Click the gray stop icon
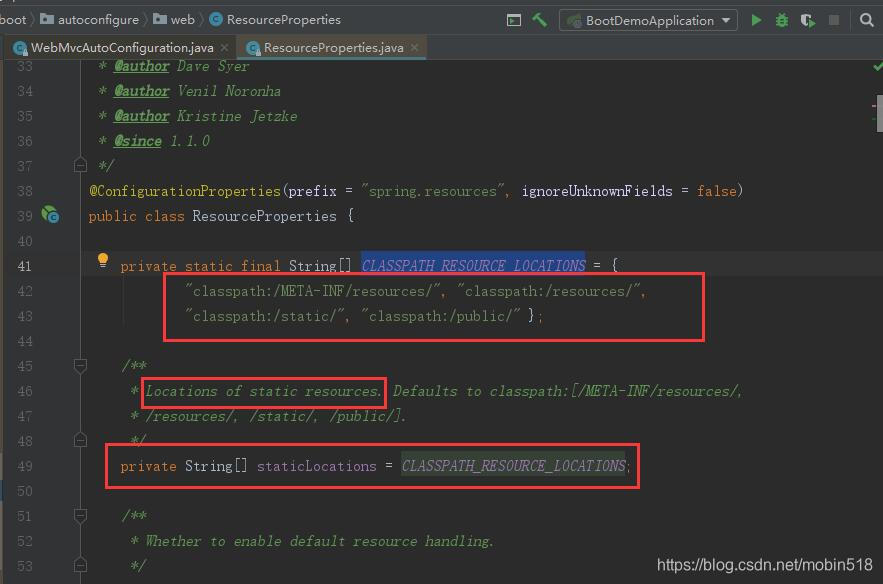 pos(834,21)
